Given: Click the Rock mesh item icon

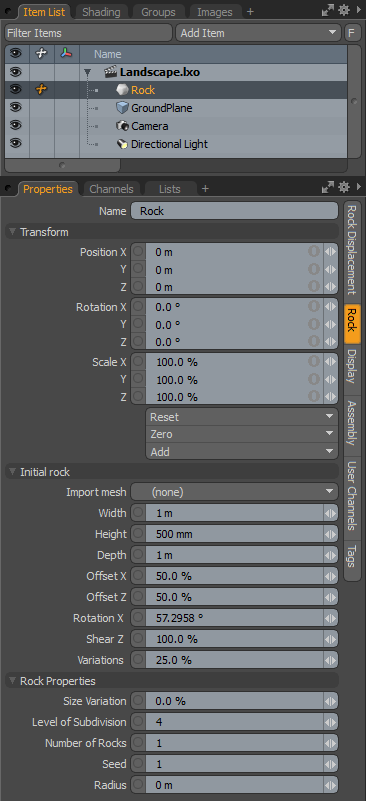Looking at the screenshot, I should [x=122, y=90].
